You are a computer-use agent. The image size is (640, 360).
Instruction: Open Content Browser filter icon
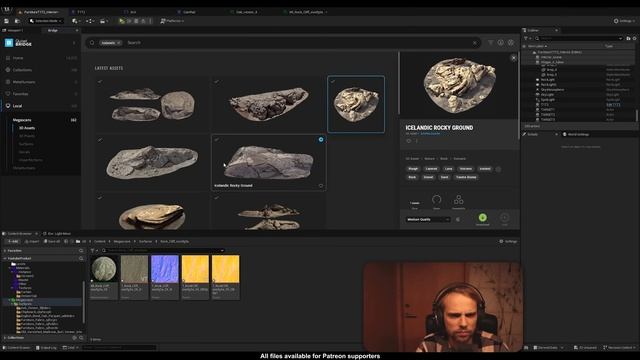click(x=93, y=251)
